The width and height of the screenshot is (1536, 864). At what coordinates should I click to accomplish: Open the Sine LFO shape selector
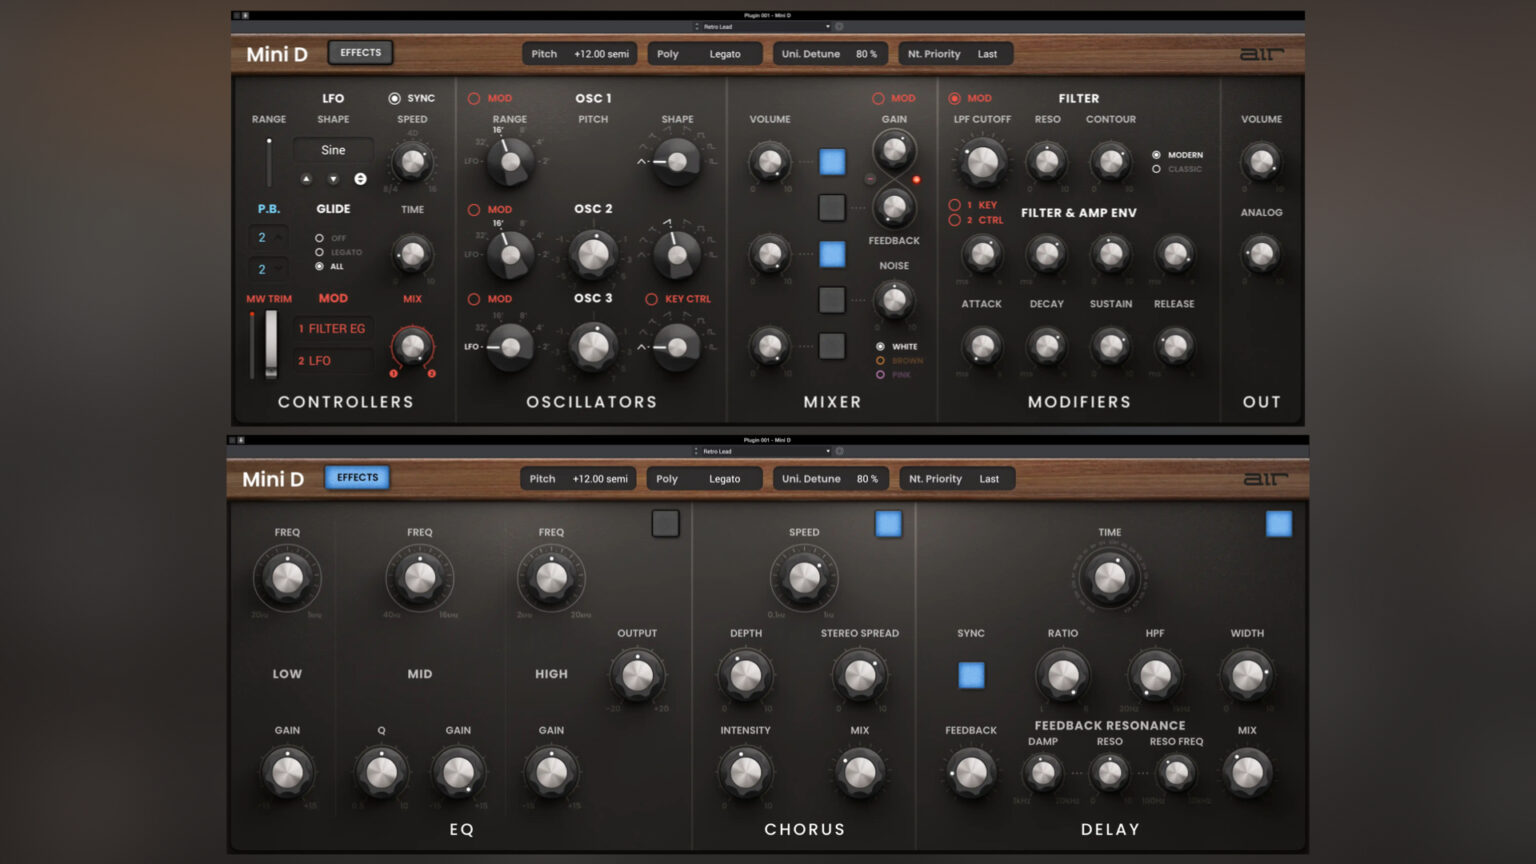(333, 150)
